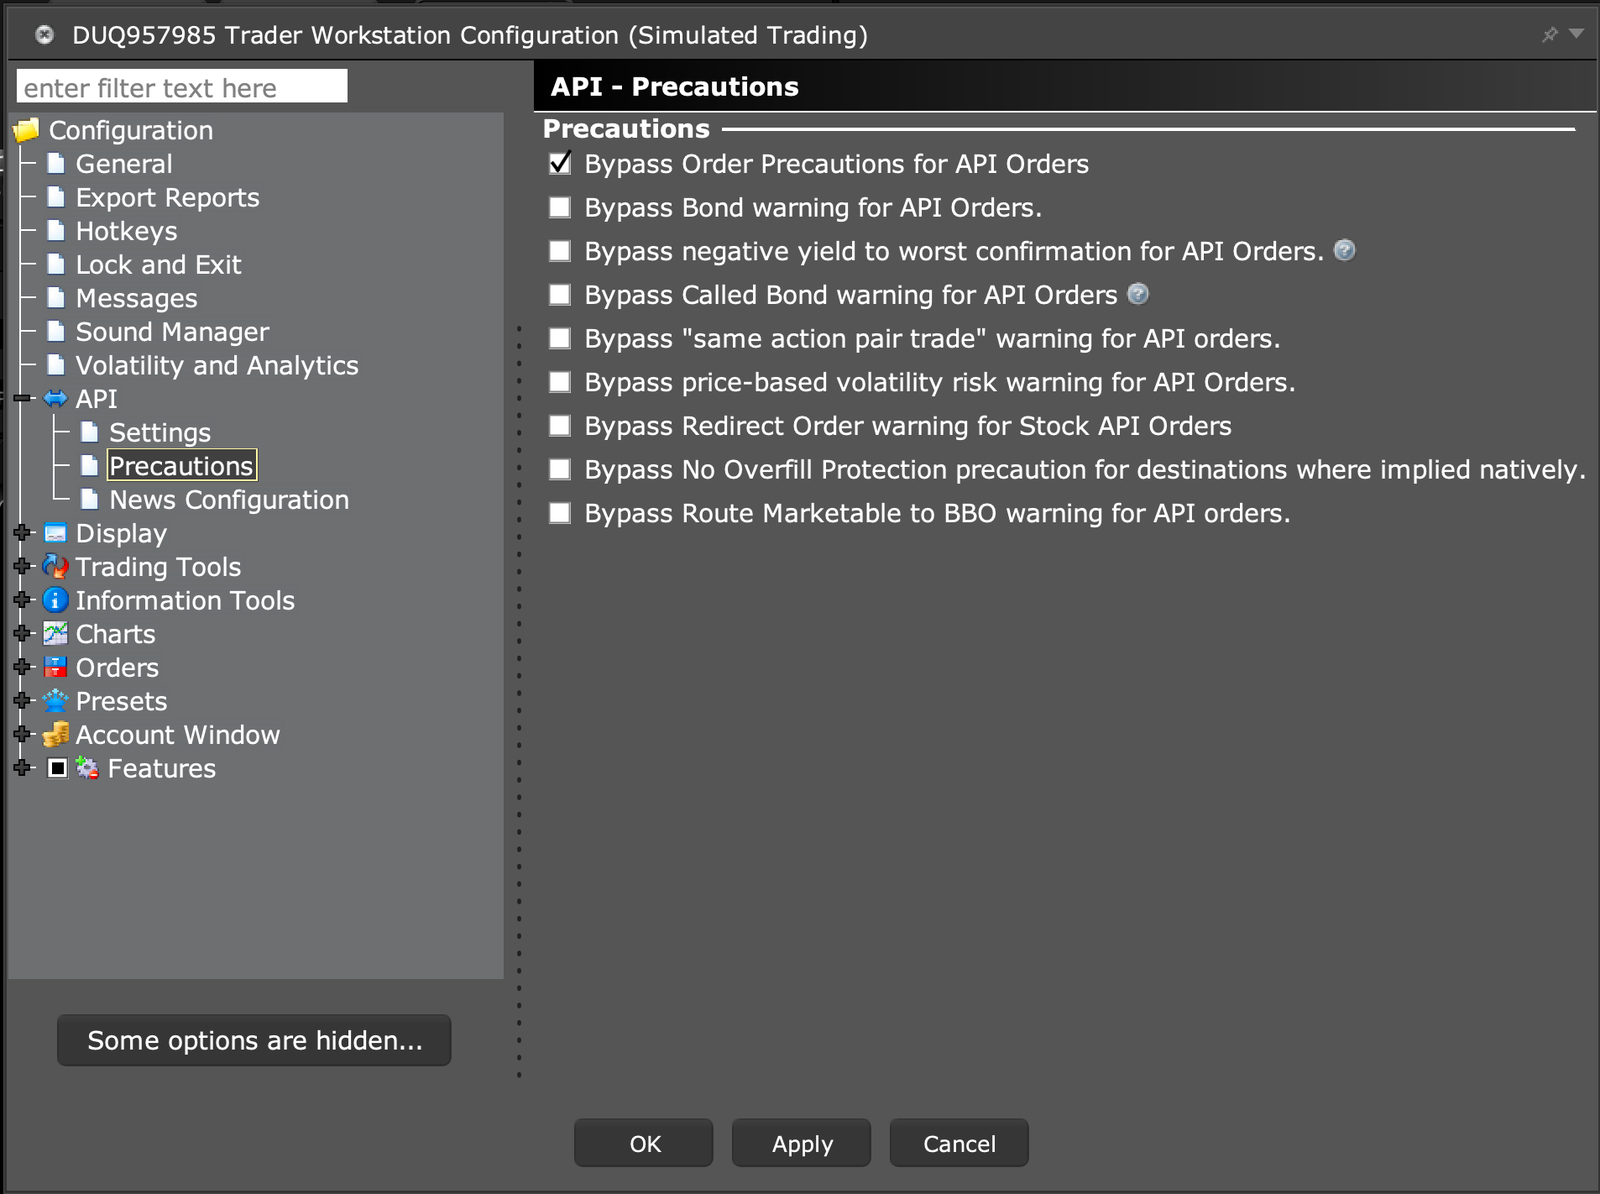Viewport: 1600px width, 1194px height.
Task: Click Some options are hidden button
Action: click(x=254, y=1040)
